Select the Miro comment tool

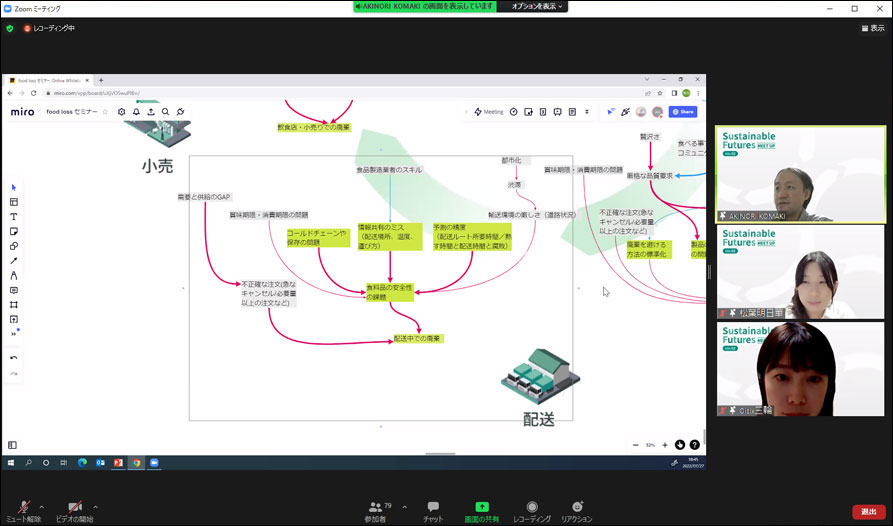point(14,290)
